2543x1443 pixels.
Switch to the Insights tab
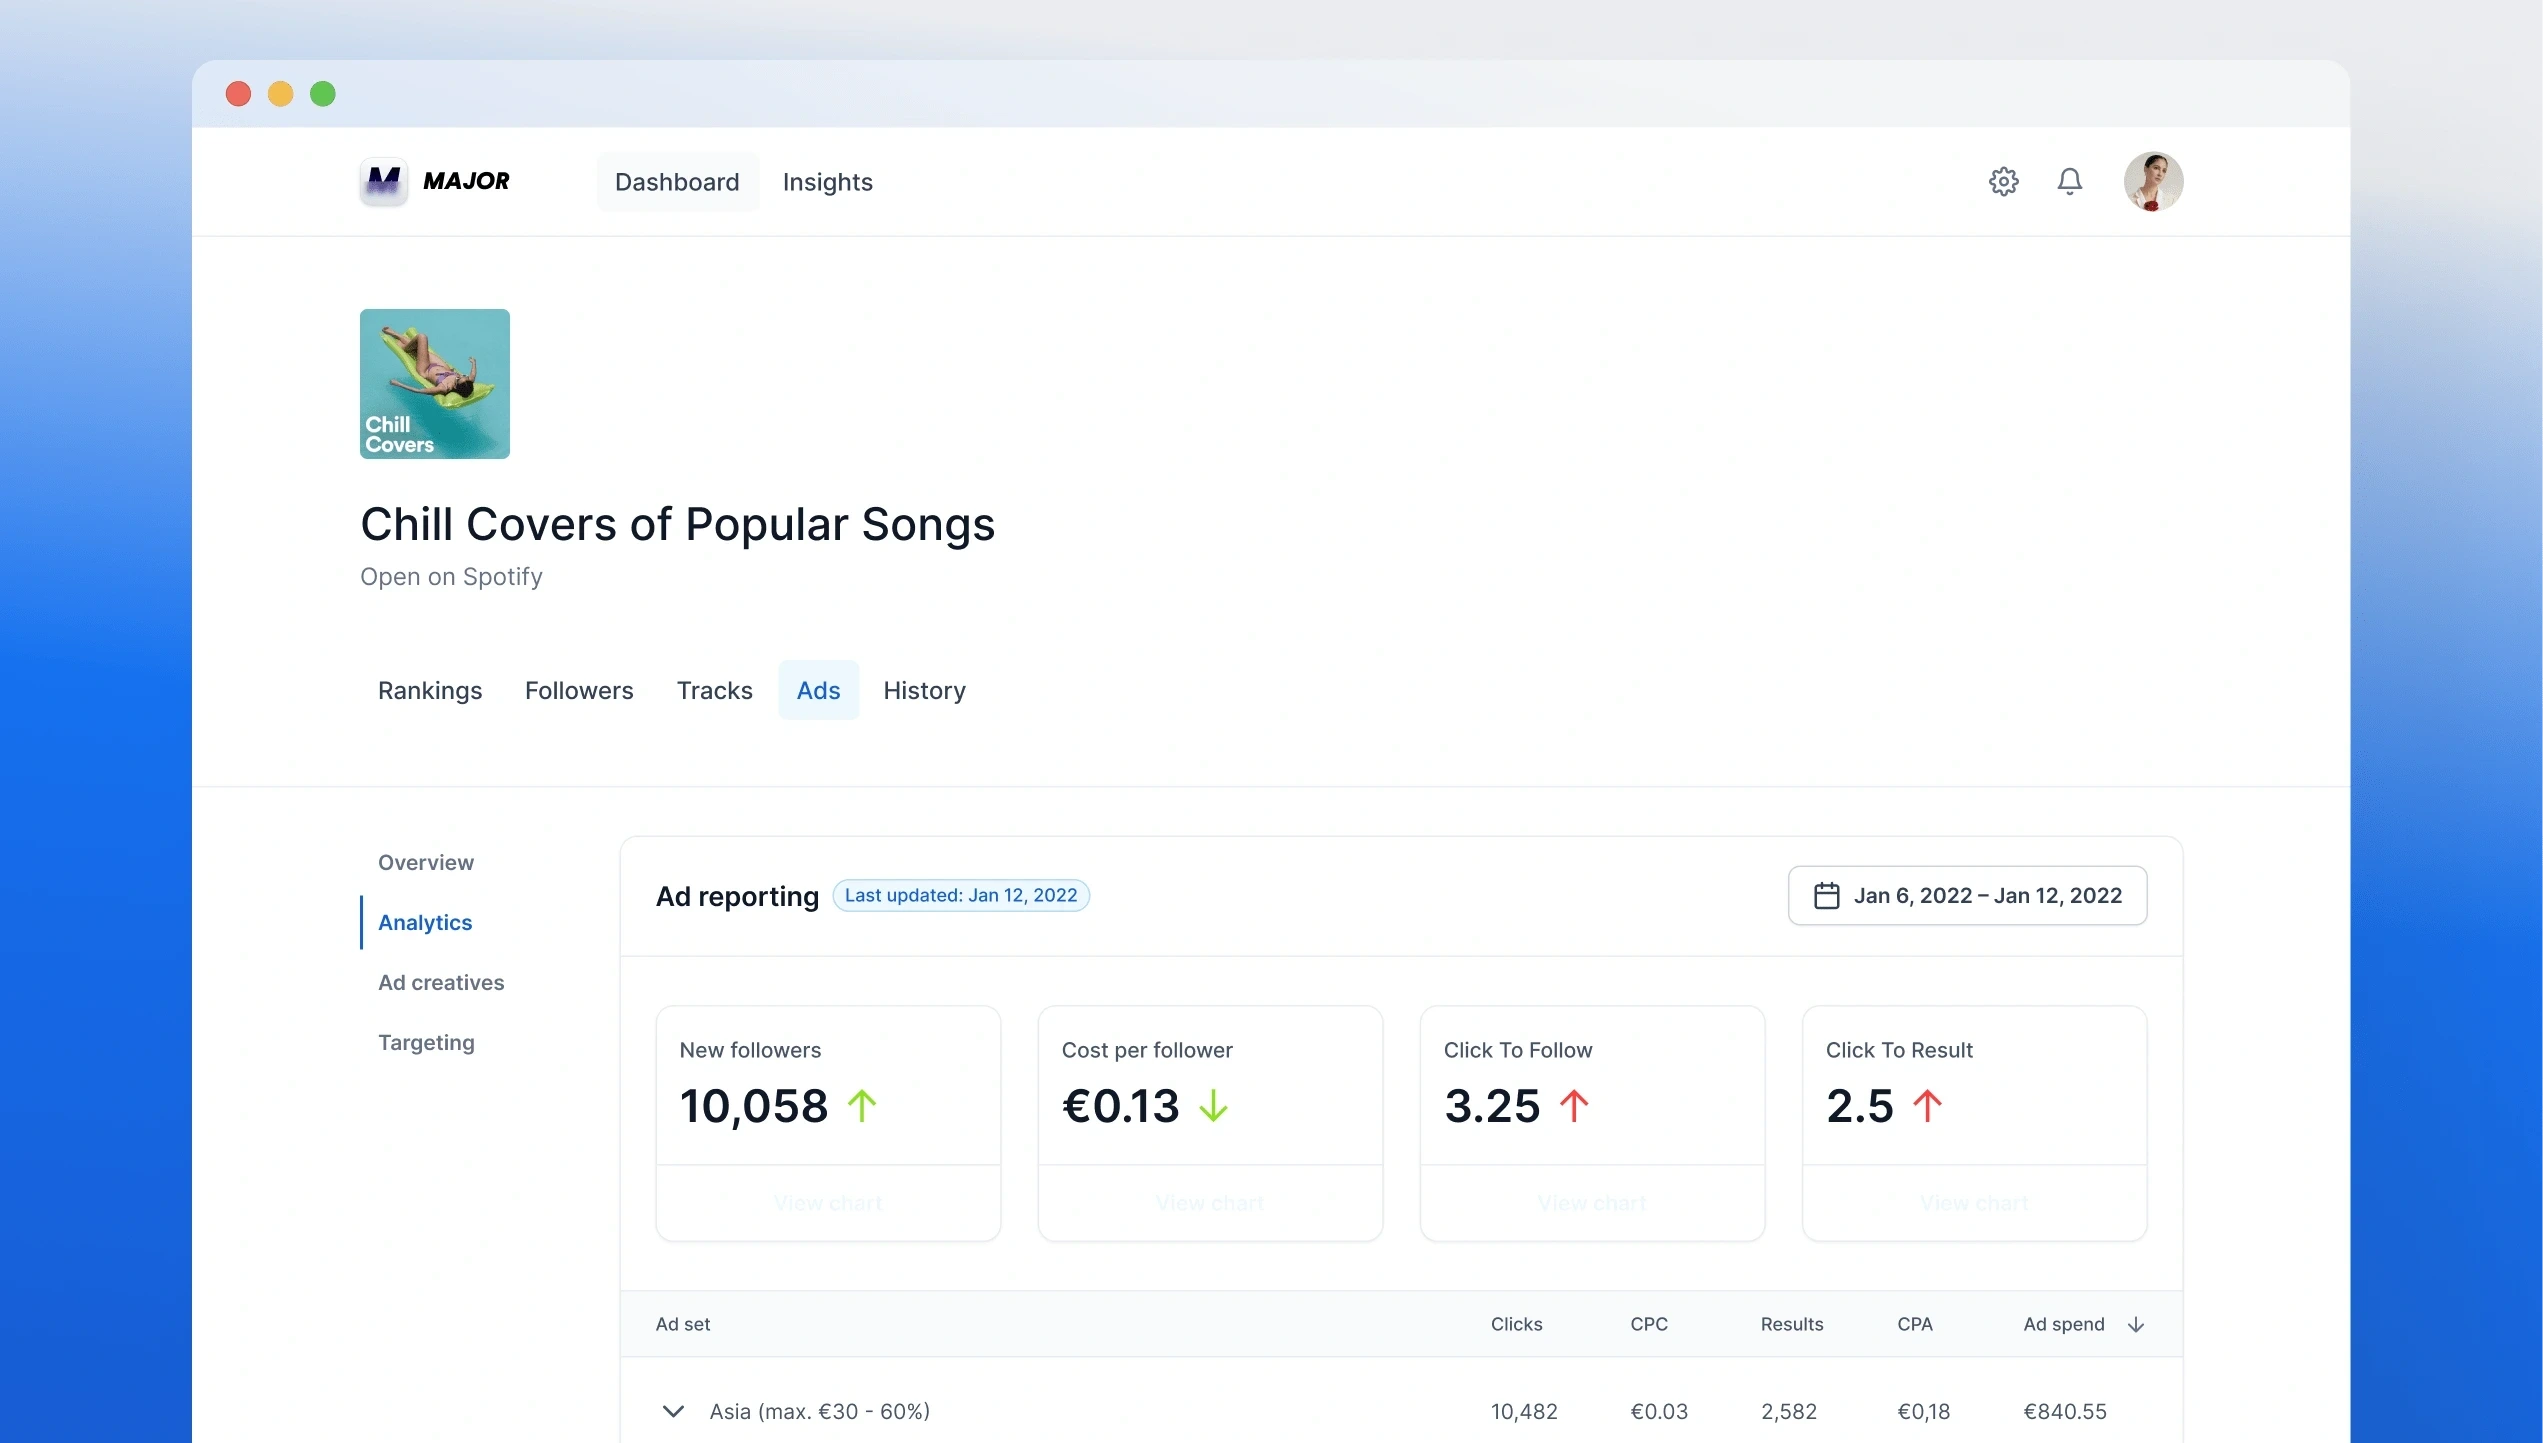pyautogui.click(x=827, y=182)
